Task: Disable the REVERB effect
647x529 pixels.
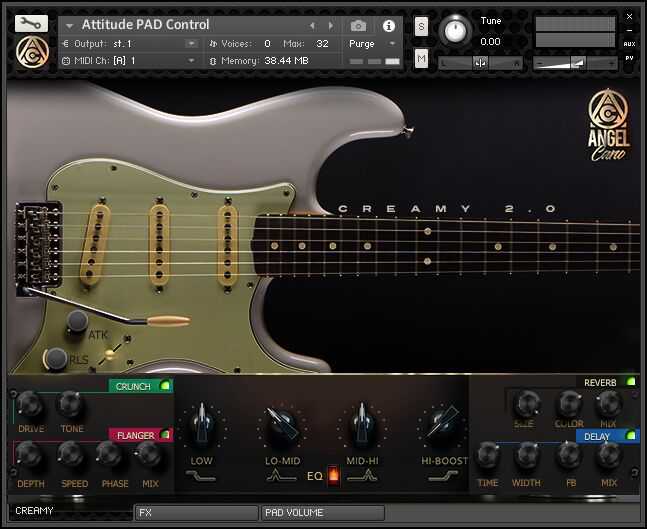Action: click(630, 382)
